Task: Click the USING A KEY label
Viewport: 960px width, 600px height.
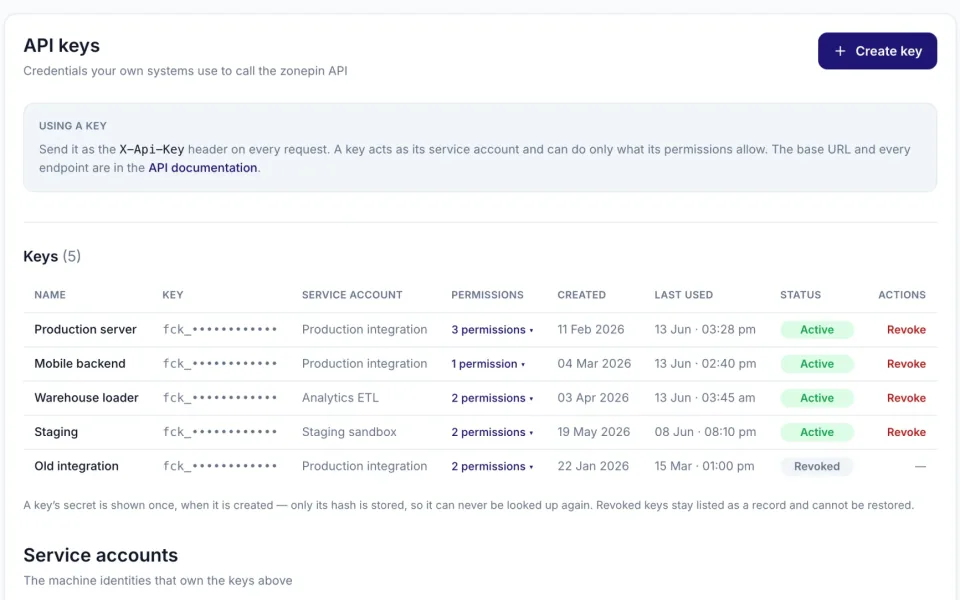Action: pyautogui.click(x=73, y=126)
